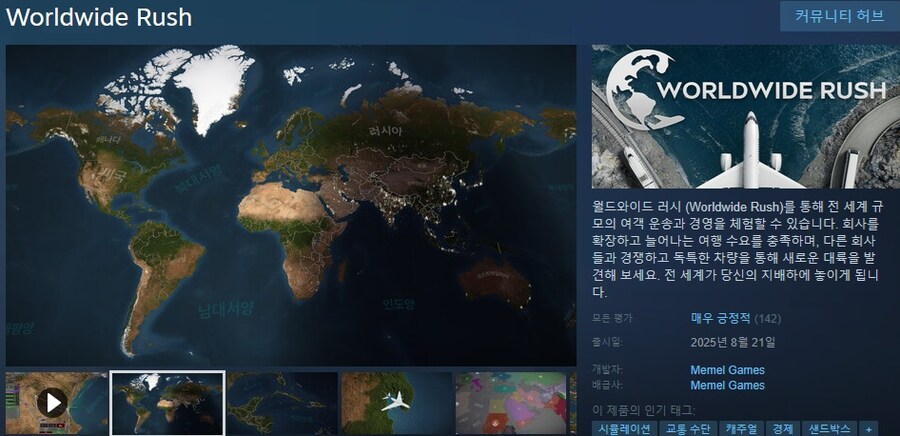Image resolution: width=900 pixels, height=436 pixels.
Task: Click the Worldwide Rush header capsule image
Action: (746, 116)
